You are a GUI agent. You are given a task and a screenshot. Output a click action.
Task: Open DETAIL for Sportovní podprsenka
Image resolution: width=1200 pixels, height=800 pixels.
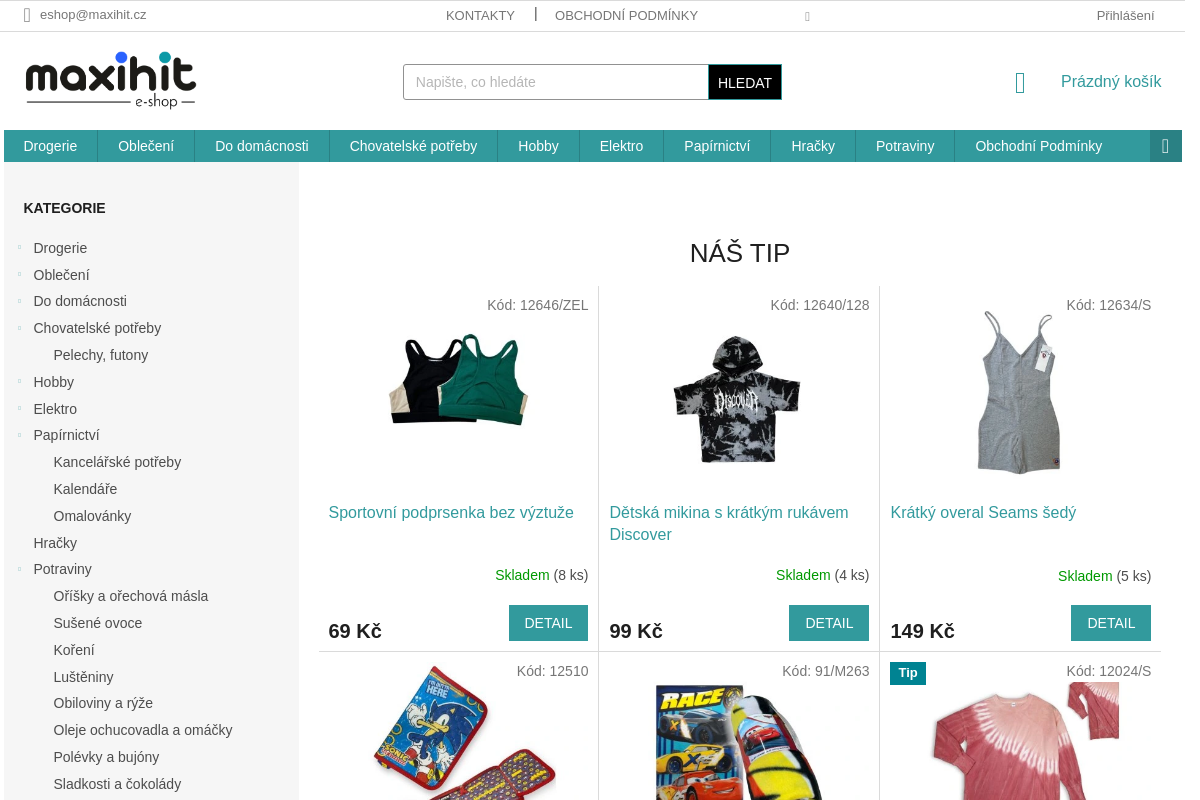point(548,623)
